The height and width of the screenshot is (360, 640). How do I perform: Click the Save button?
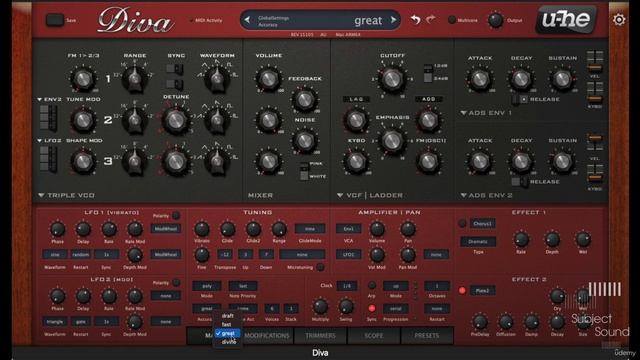click(x=55, y=20)
